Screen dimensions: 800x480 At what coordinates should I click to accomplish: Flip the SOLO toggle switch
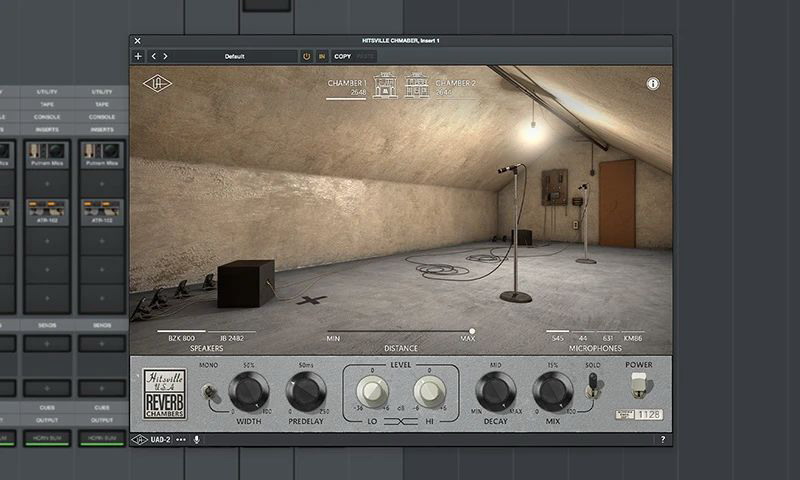coord(592,385)
